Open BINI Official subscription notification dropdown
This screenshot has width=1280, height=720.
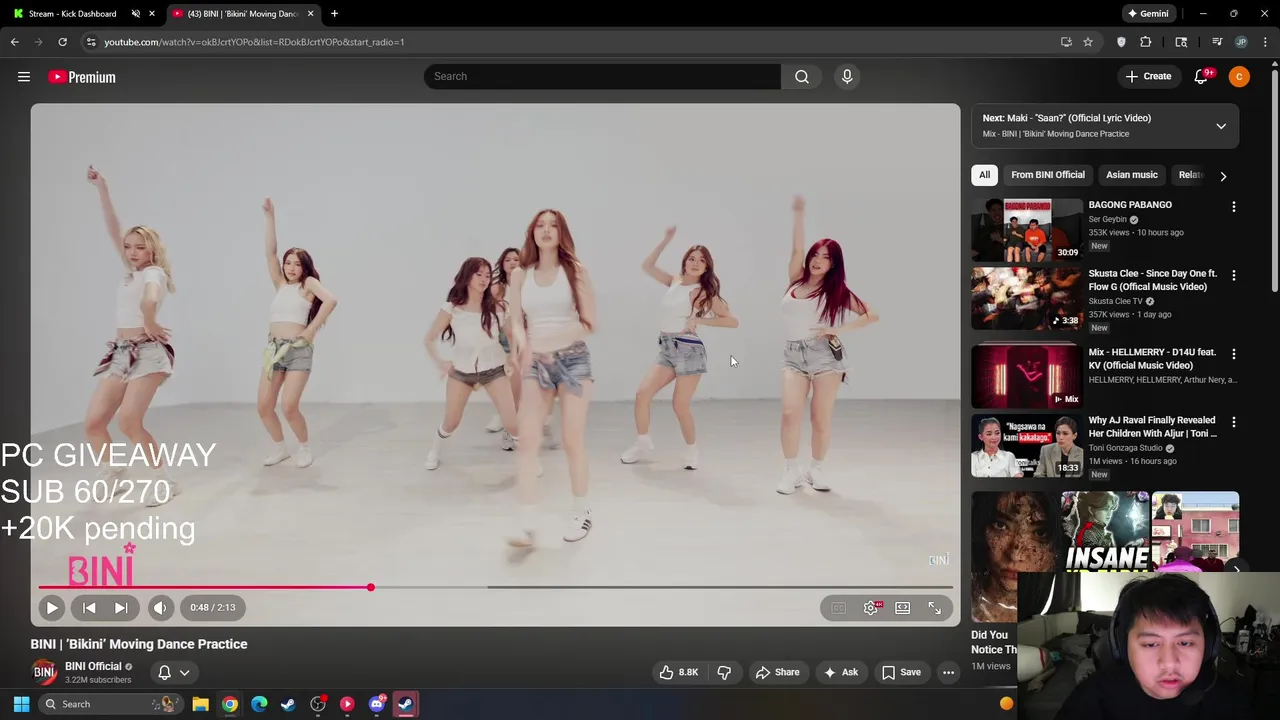[x=174, y=672]
